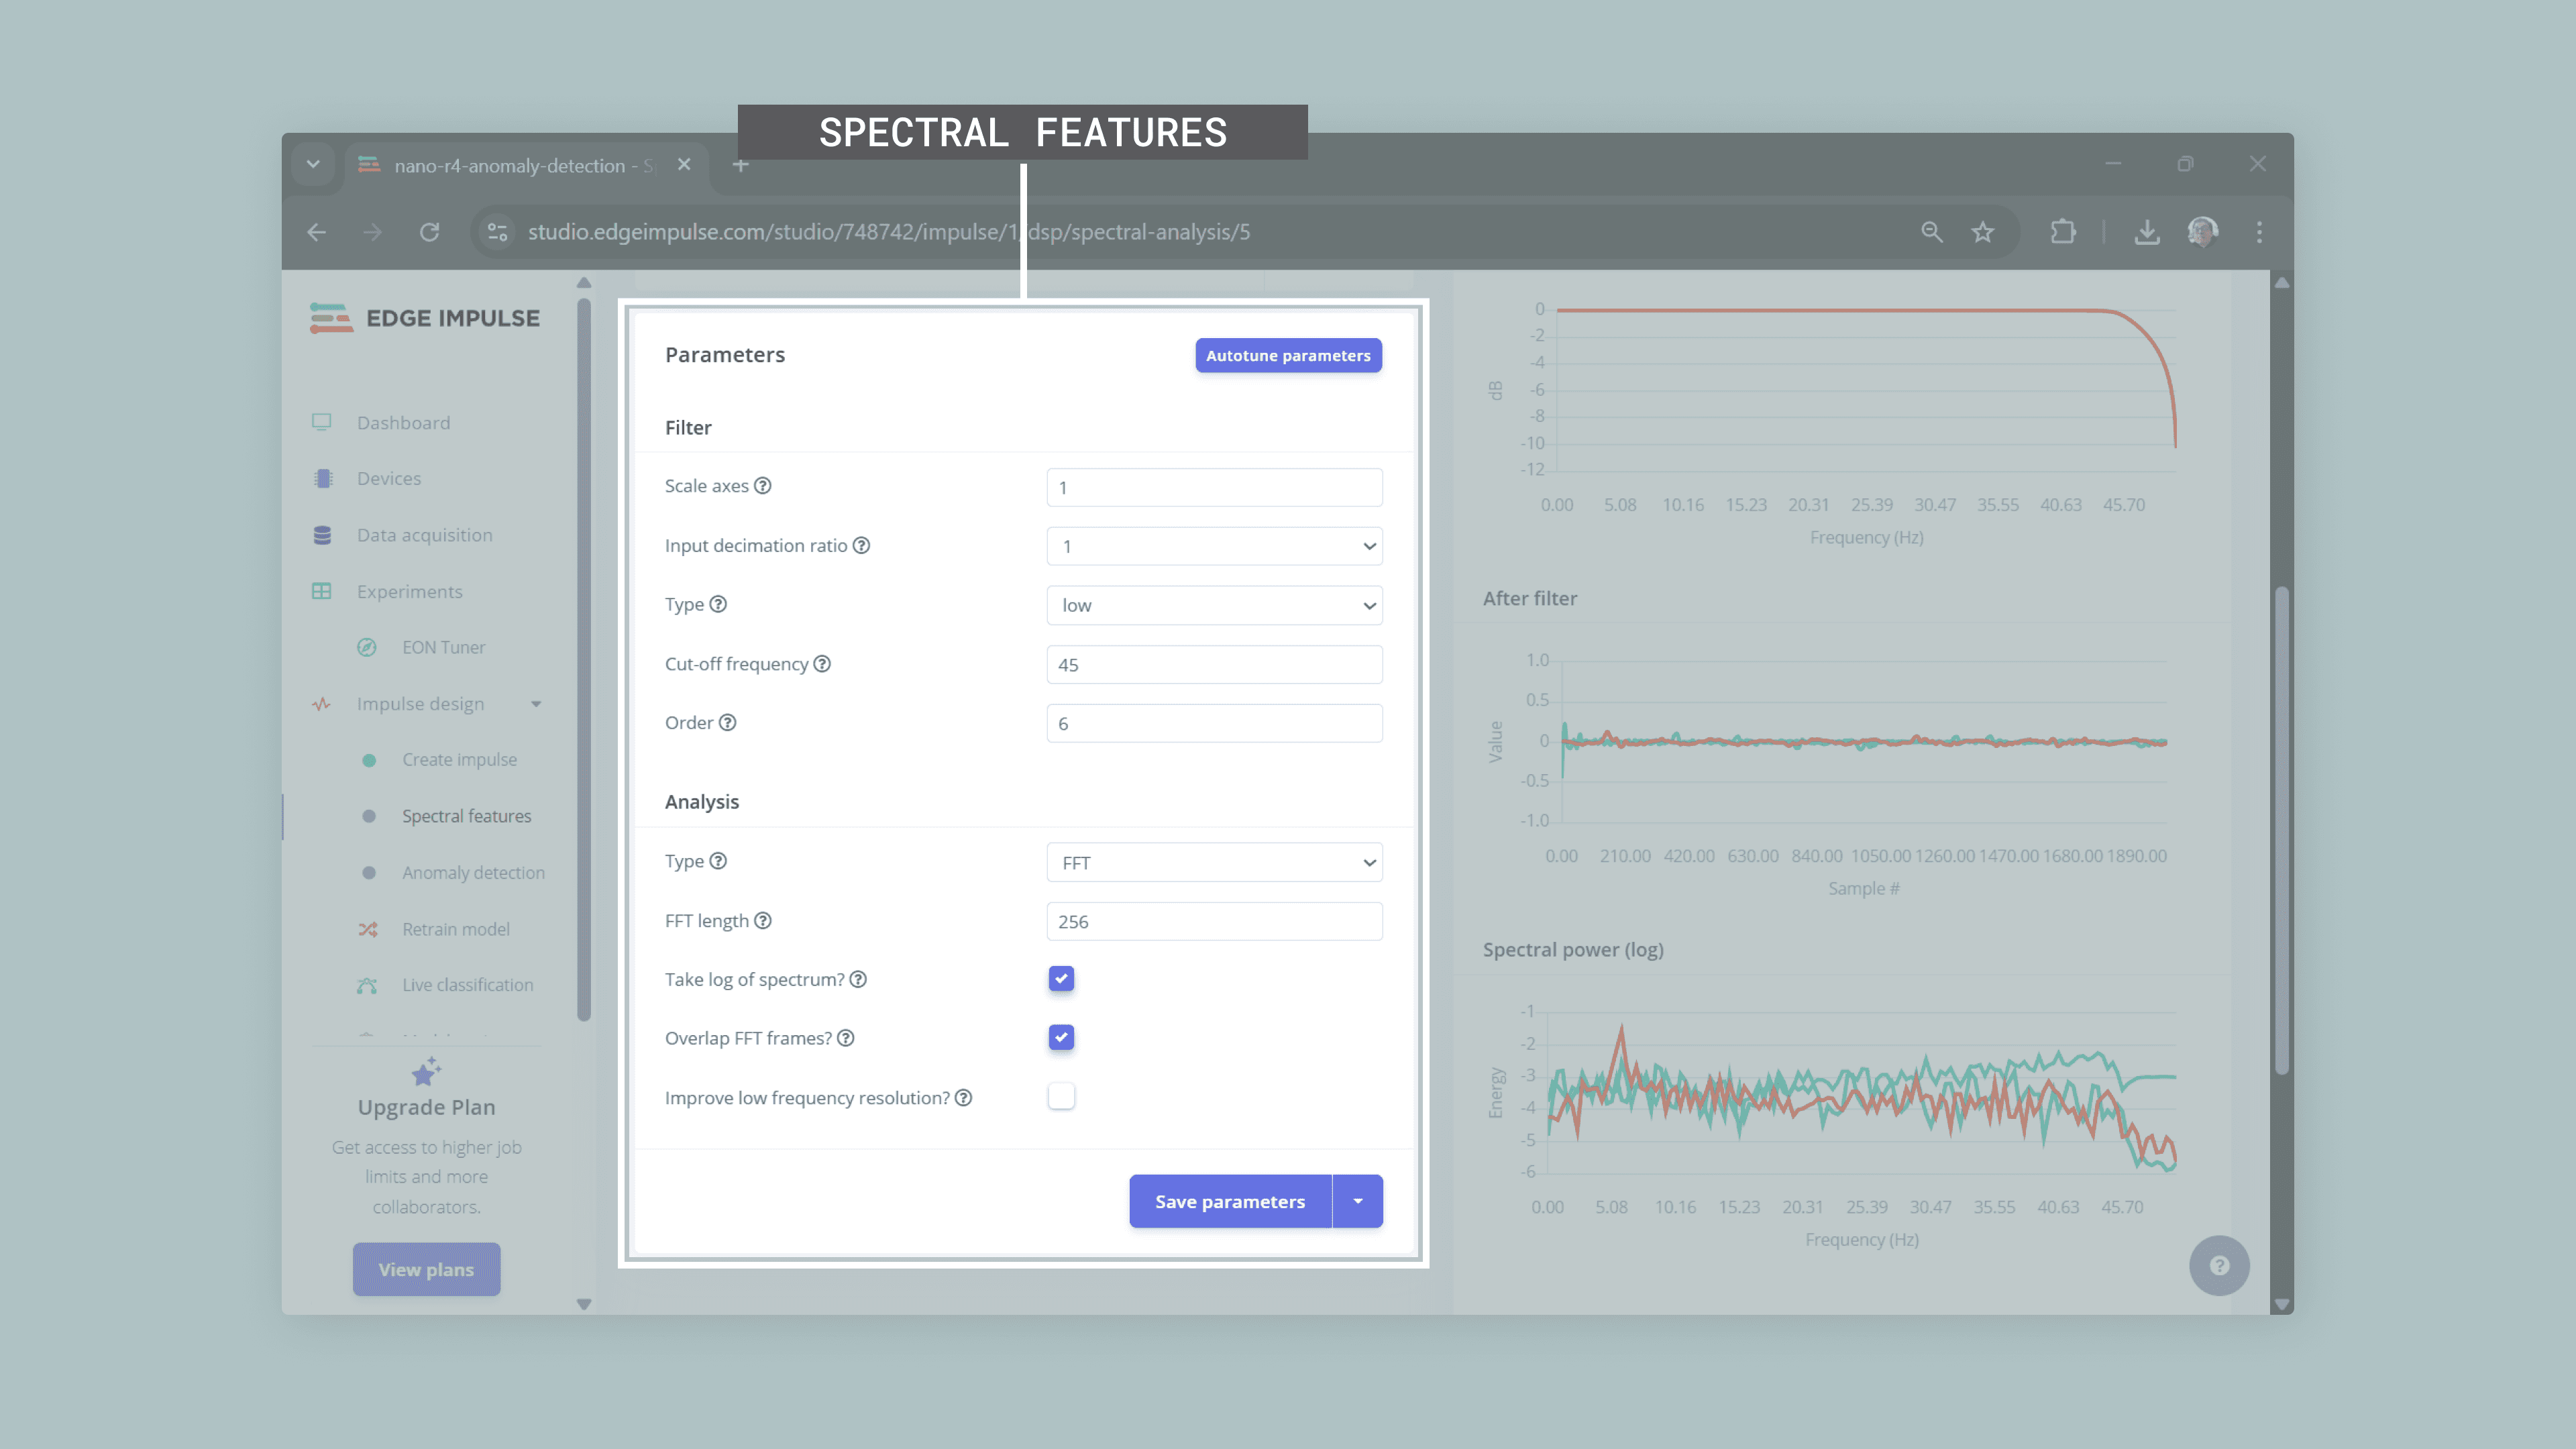Click the FFT length input field
Image resolution: width=2576 pixels, height=1449 pixels.
click(1214, 922)
